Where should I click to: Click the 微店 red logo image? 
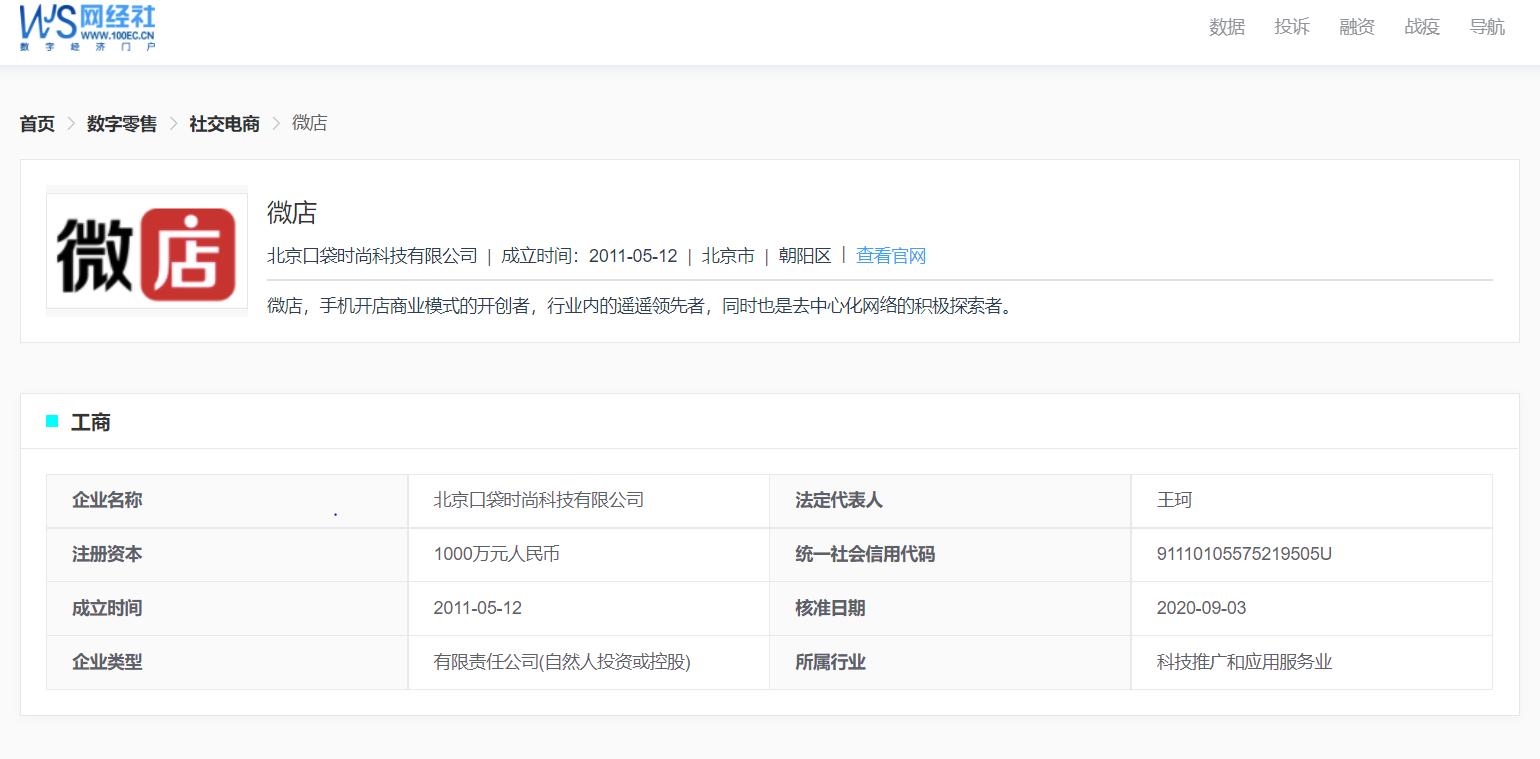pos(146,249)
